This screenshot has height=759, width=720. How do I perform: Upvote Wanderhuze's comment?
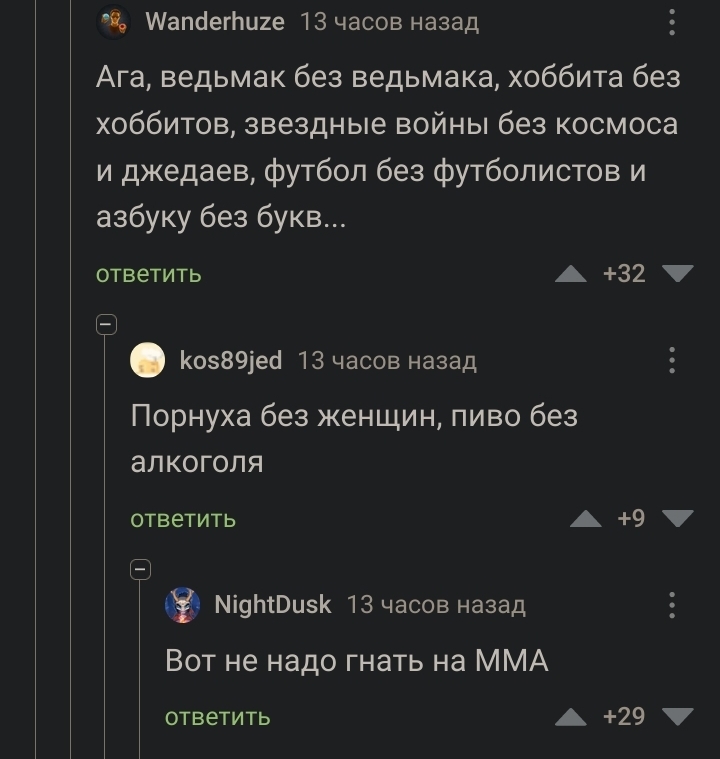pos(571,274)
